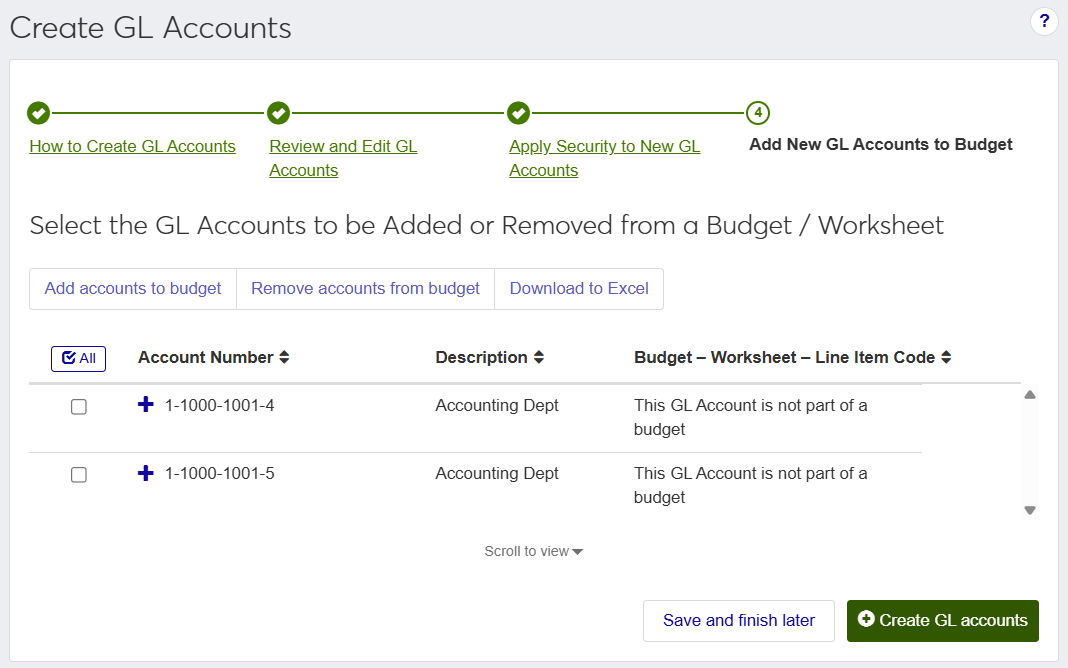Open the help question mark icon

coord(1044,21)
